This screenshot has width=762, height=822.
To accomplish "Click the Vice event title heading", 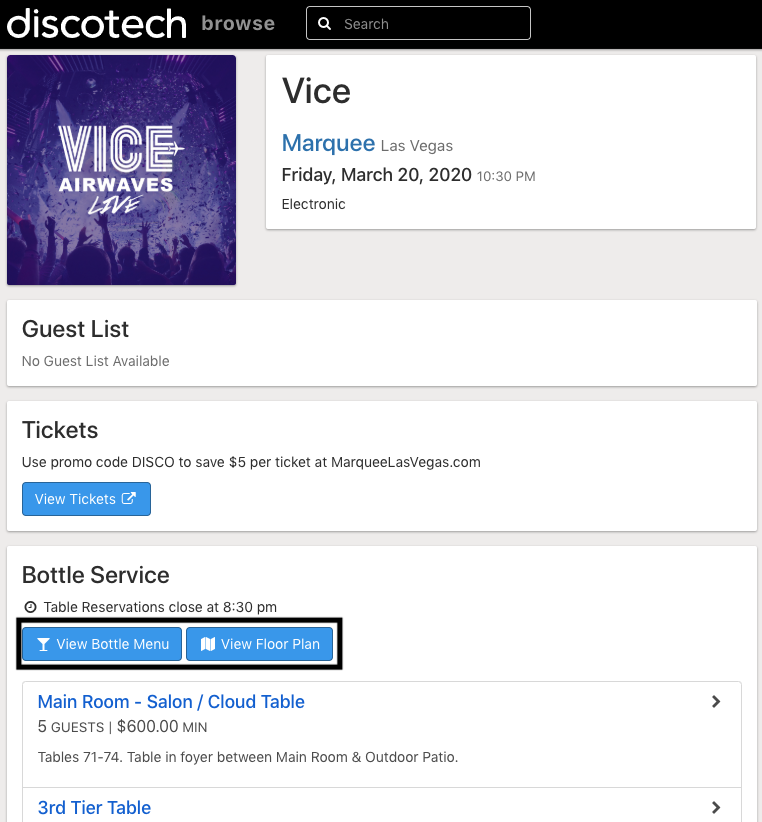I will click(x=316, y=91).
